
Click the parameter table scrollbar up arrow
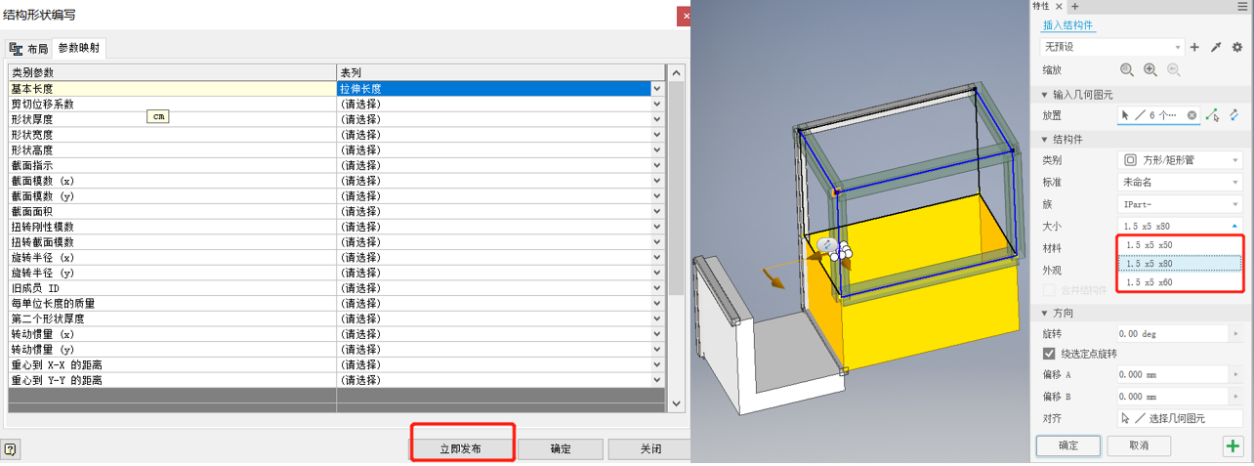pos(676,74)
